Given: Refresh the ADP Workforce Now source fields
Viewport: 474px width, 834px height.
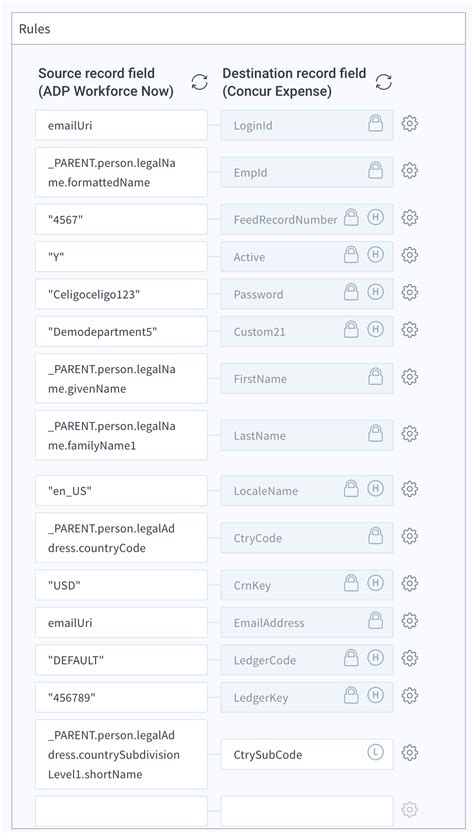Looking at the screenshot, I should 199,82.
